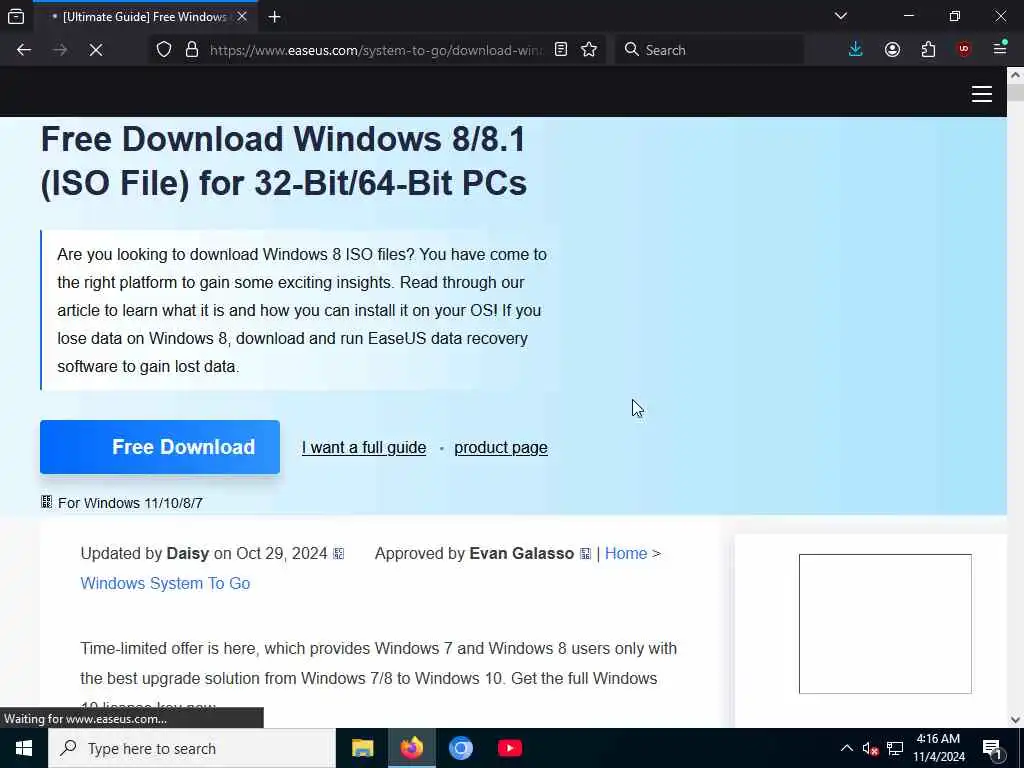Open the downloads panel

click(x=856, y=50)
